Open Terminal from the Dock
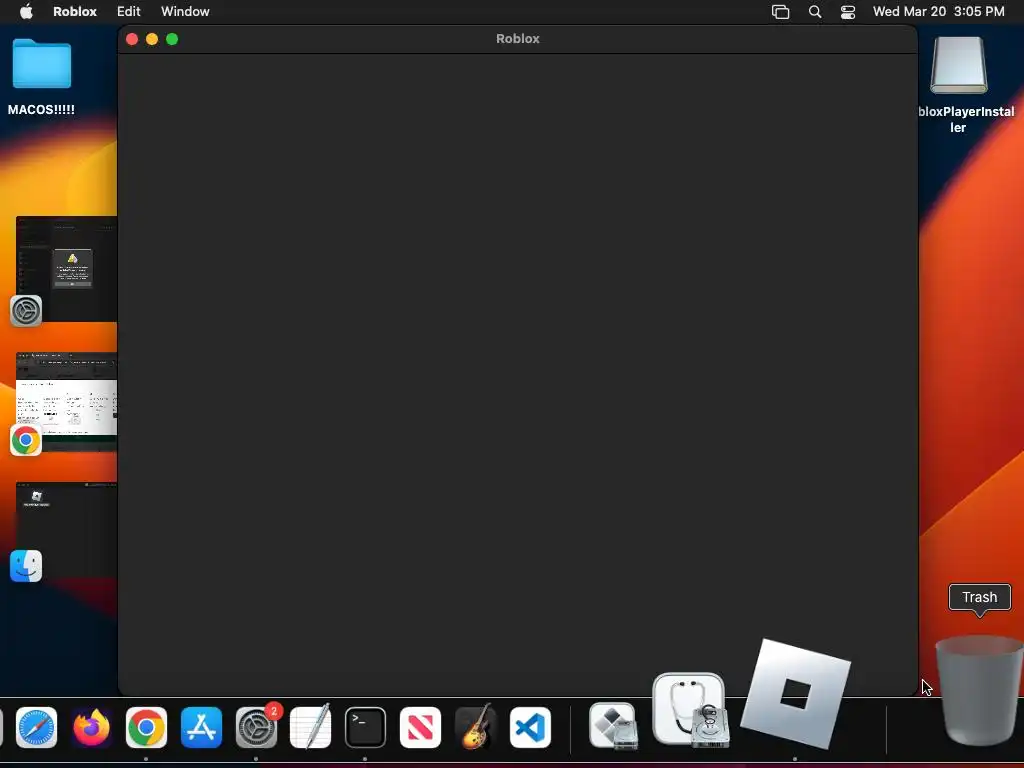This screenshot has height=768, width=1024. point(365,727)
